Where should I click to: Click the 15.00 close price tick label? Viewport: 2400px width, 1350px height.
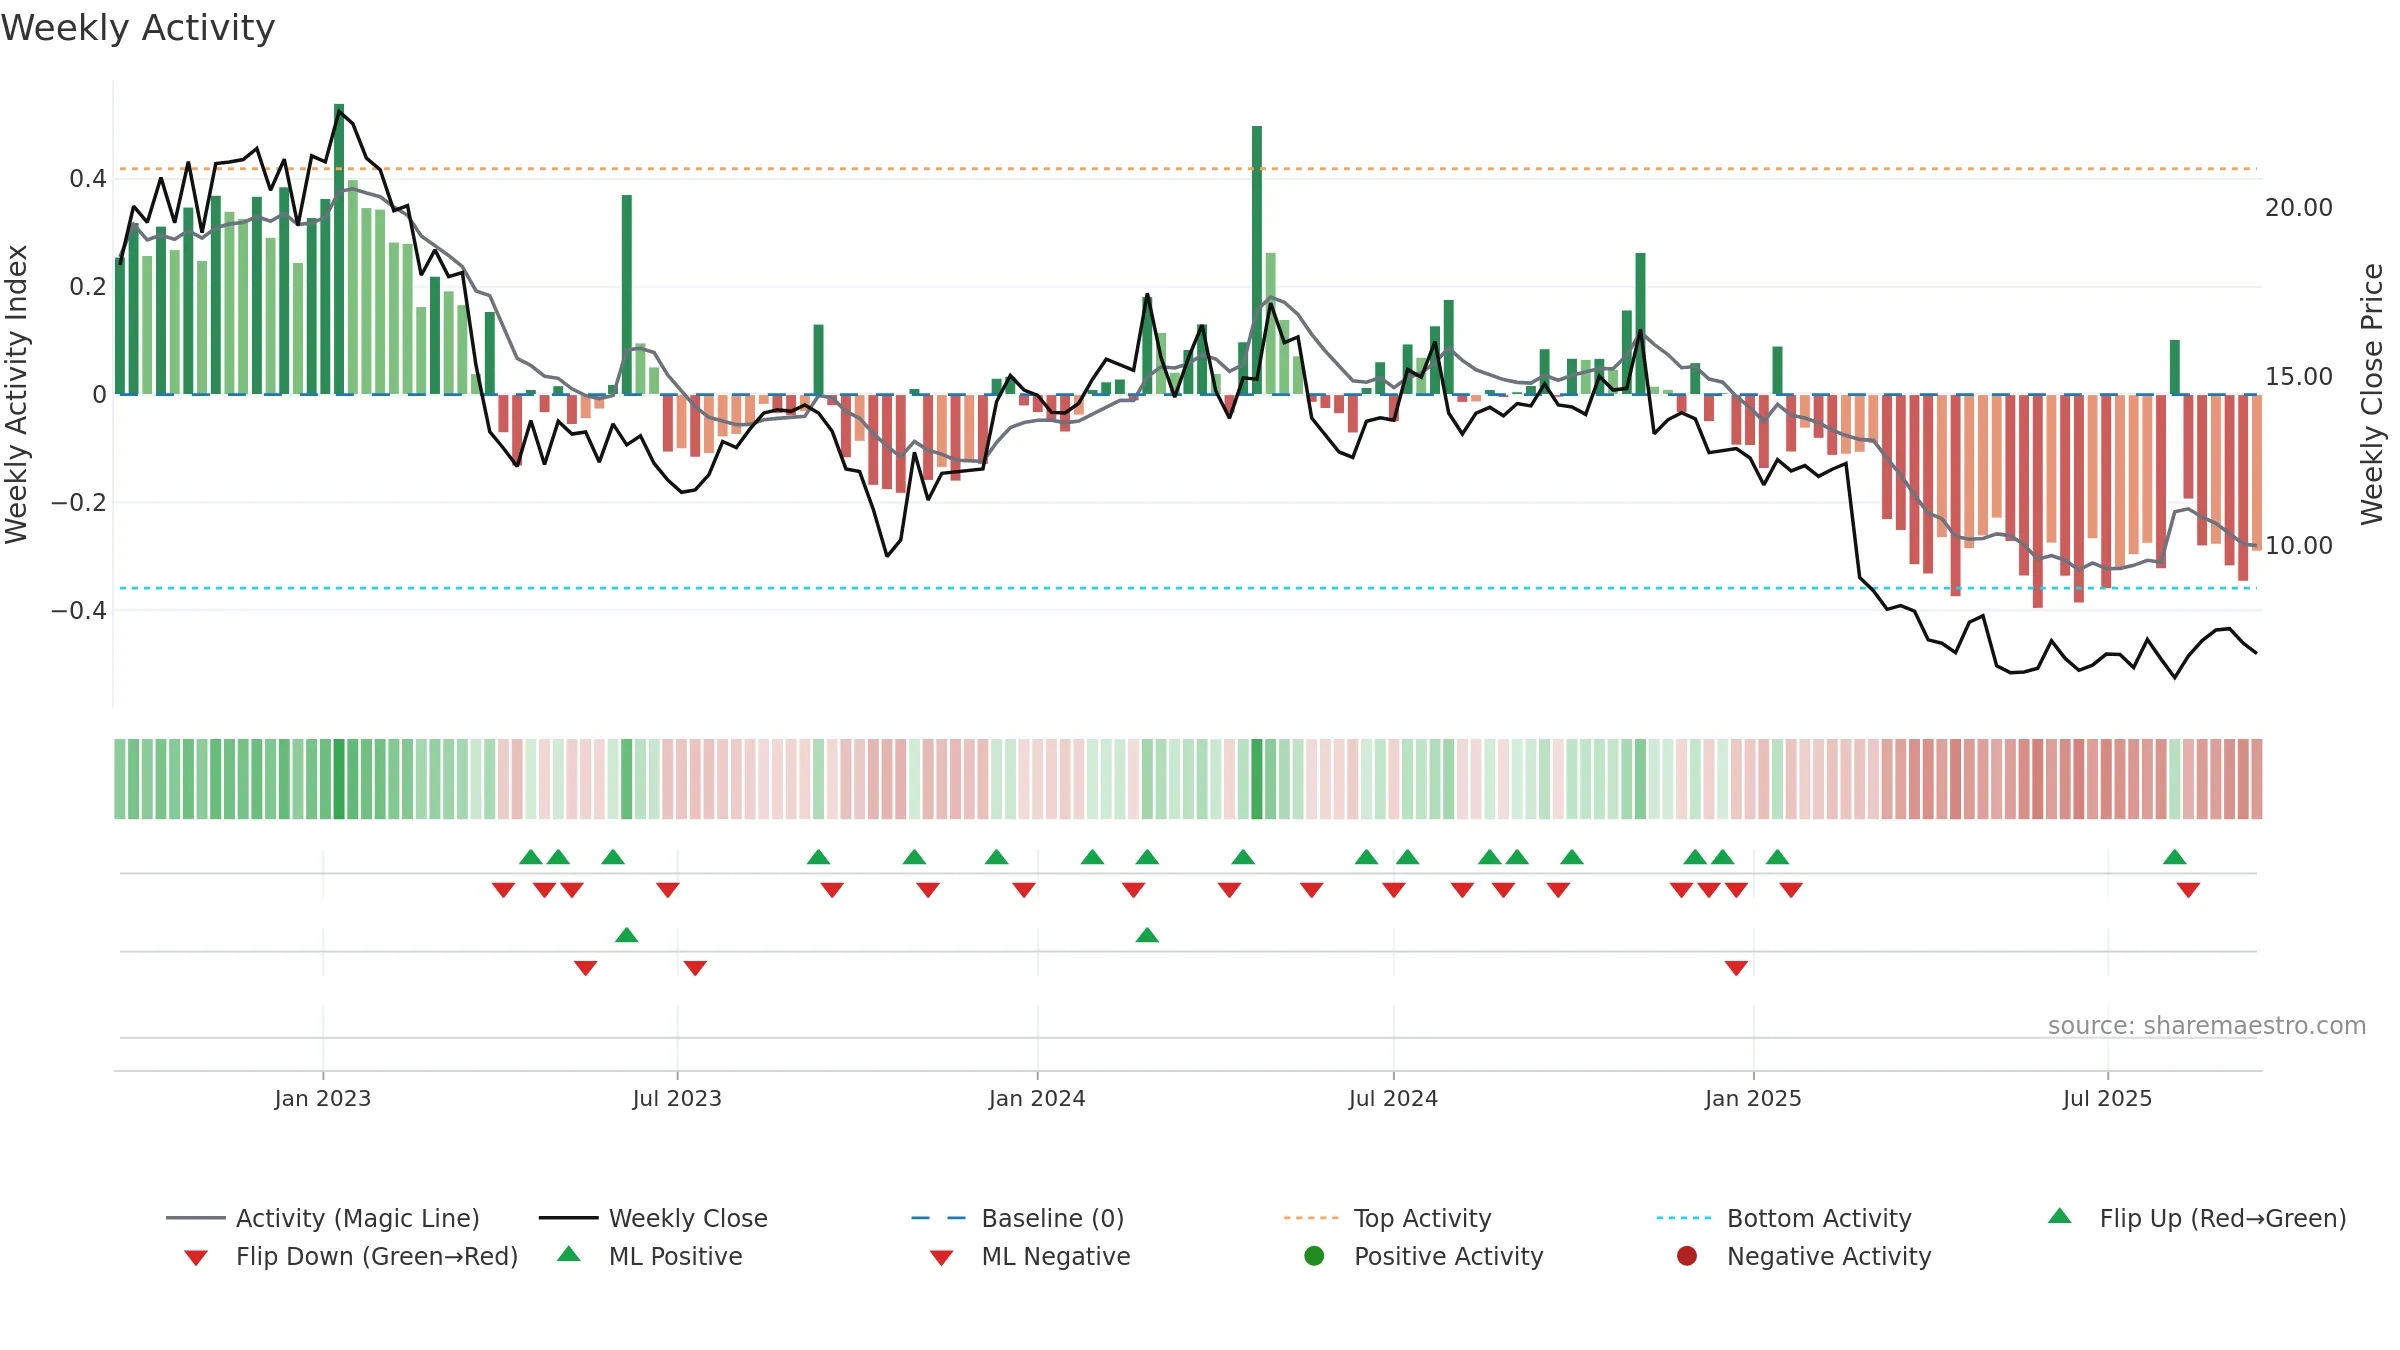pyautogui.click(x=2299, y=377)
